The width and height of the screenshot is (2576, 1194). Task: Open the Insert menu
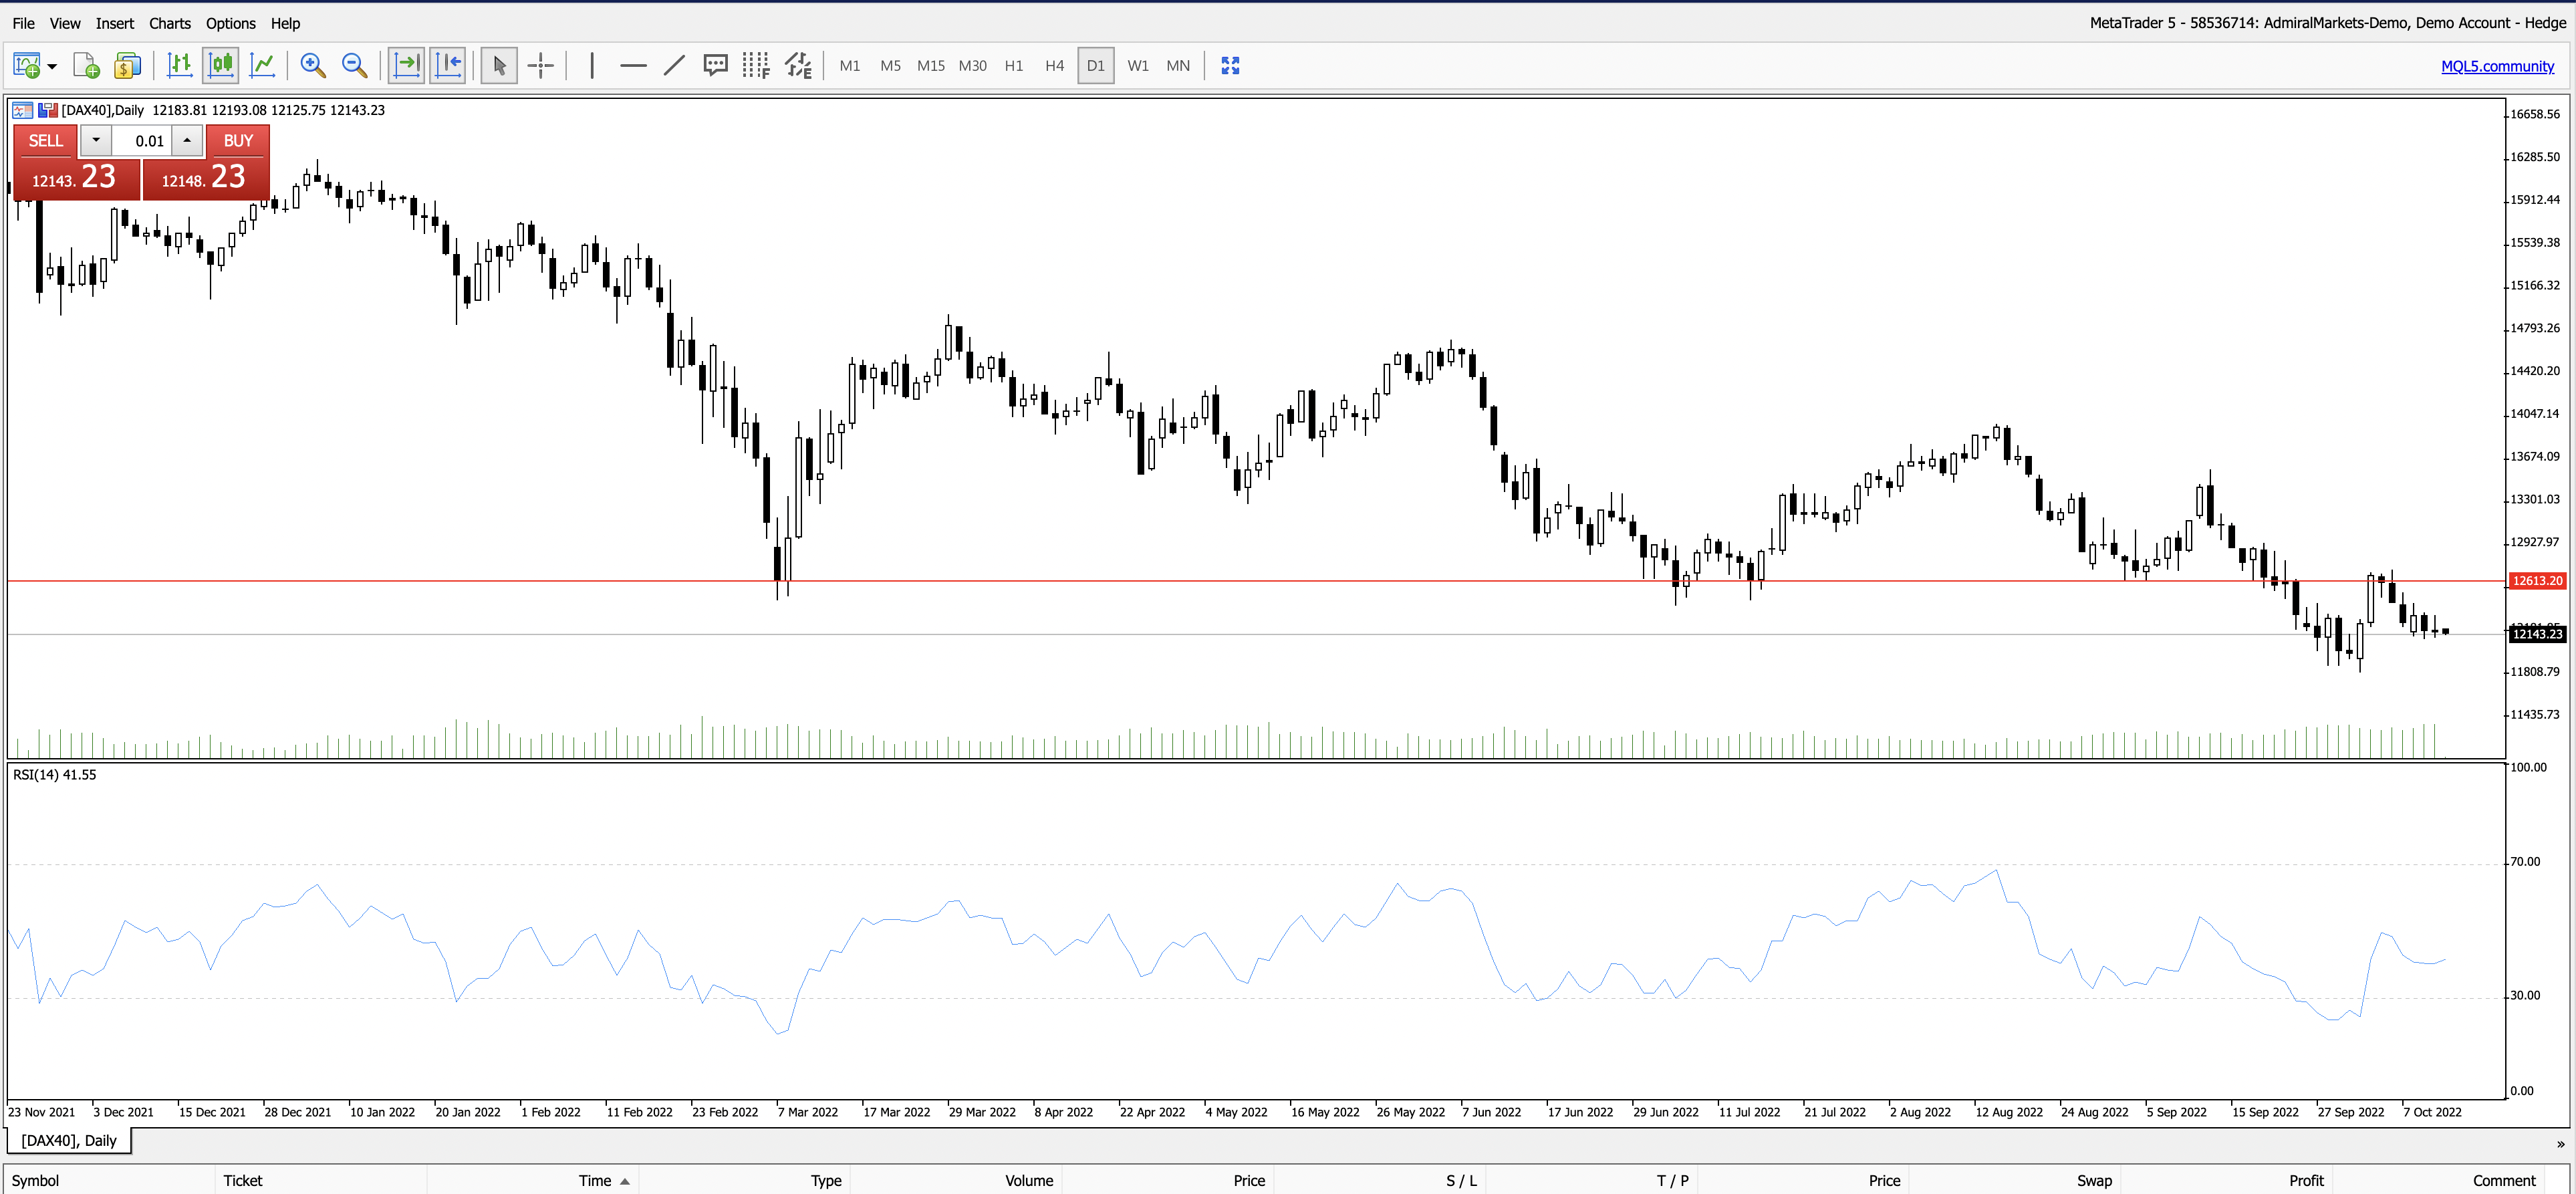(x=115, y=23)
